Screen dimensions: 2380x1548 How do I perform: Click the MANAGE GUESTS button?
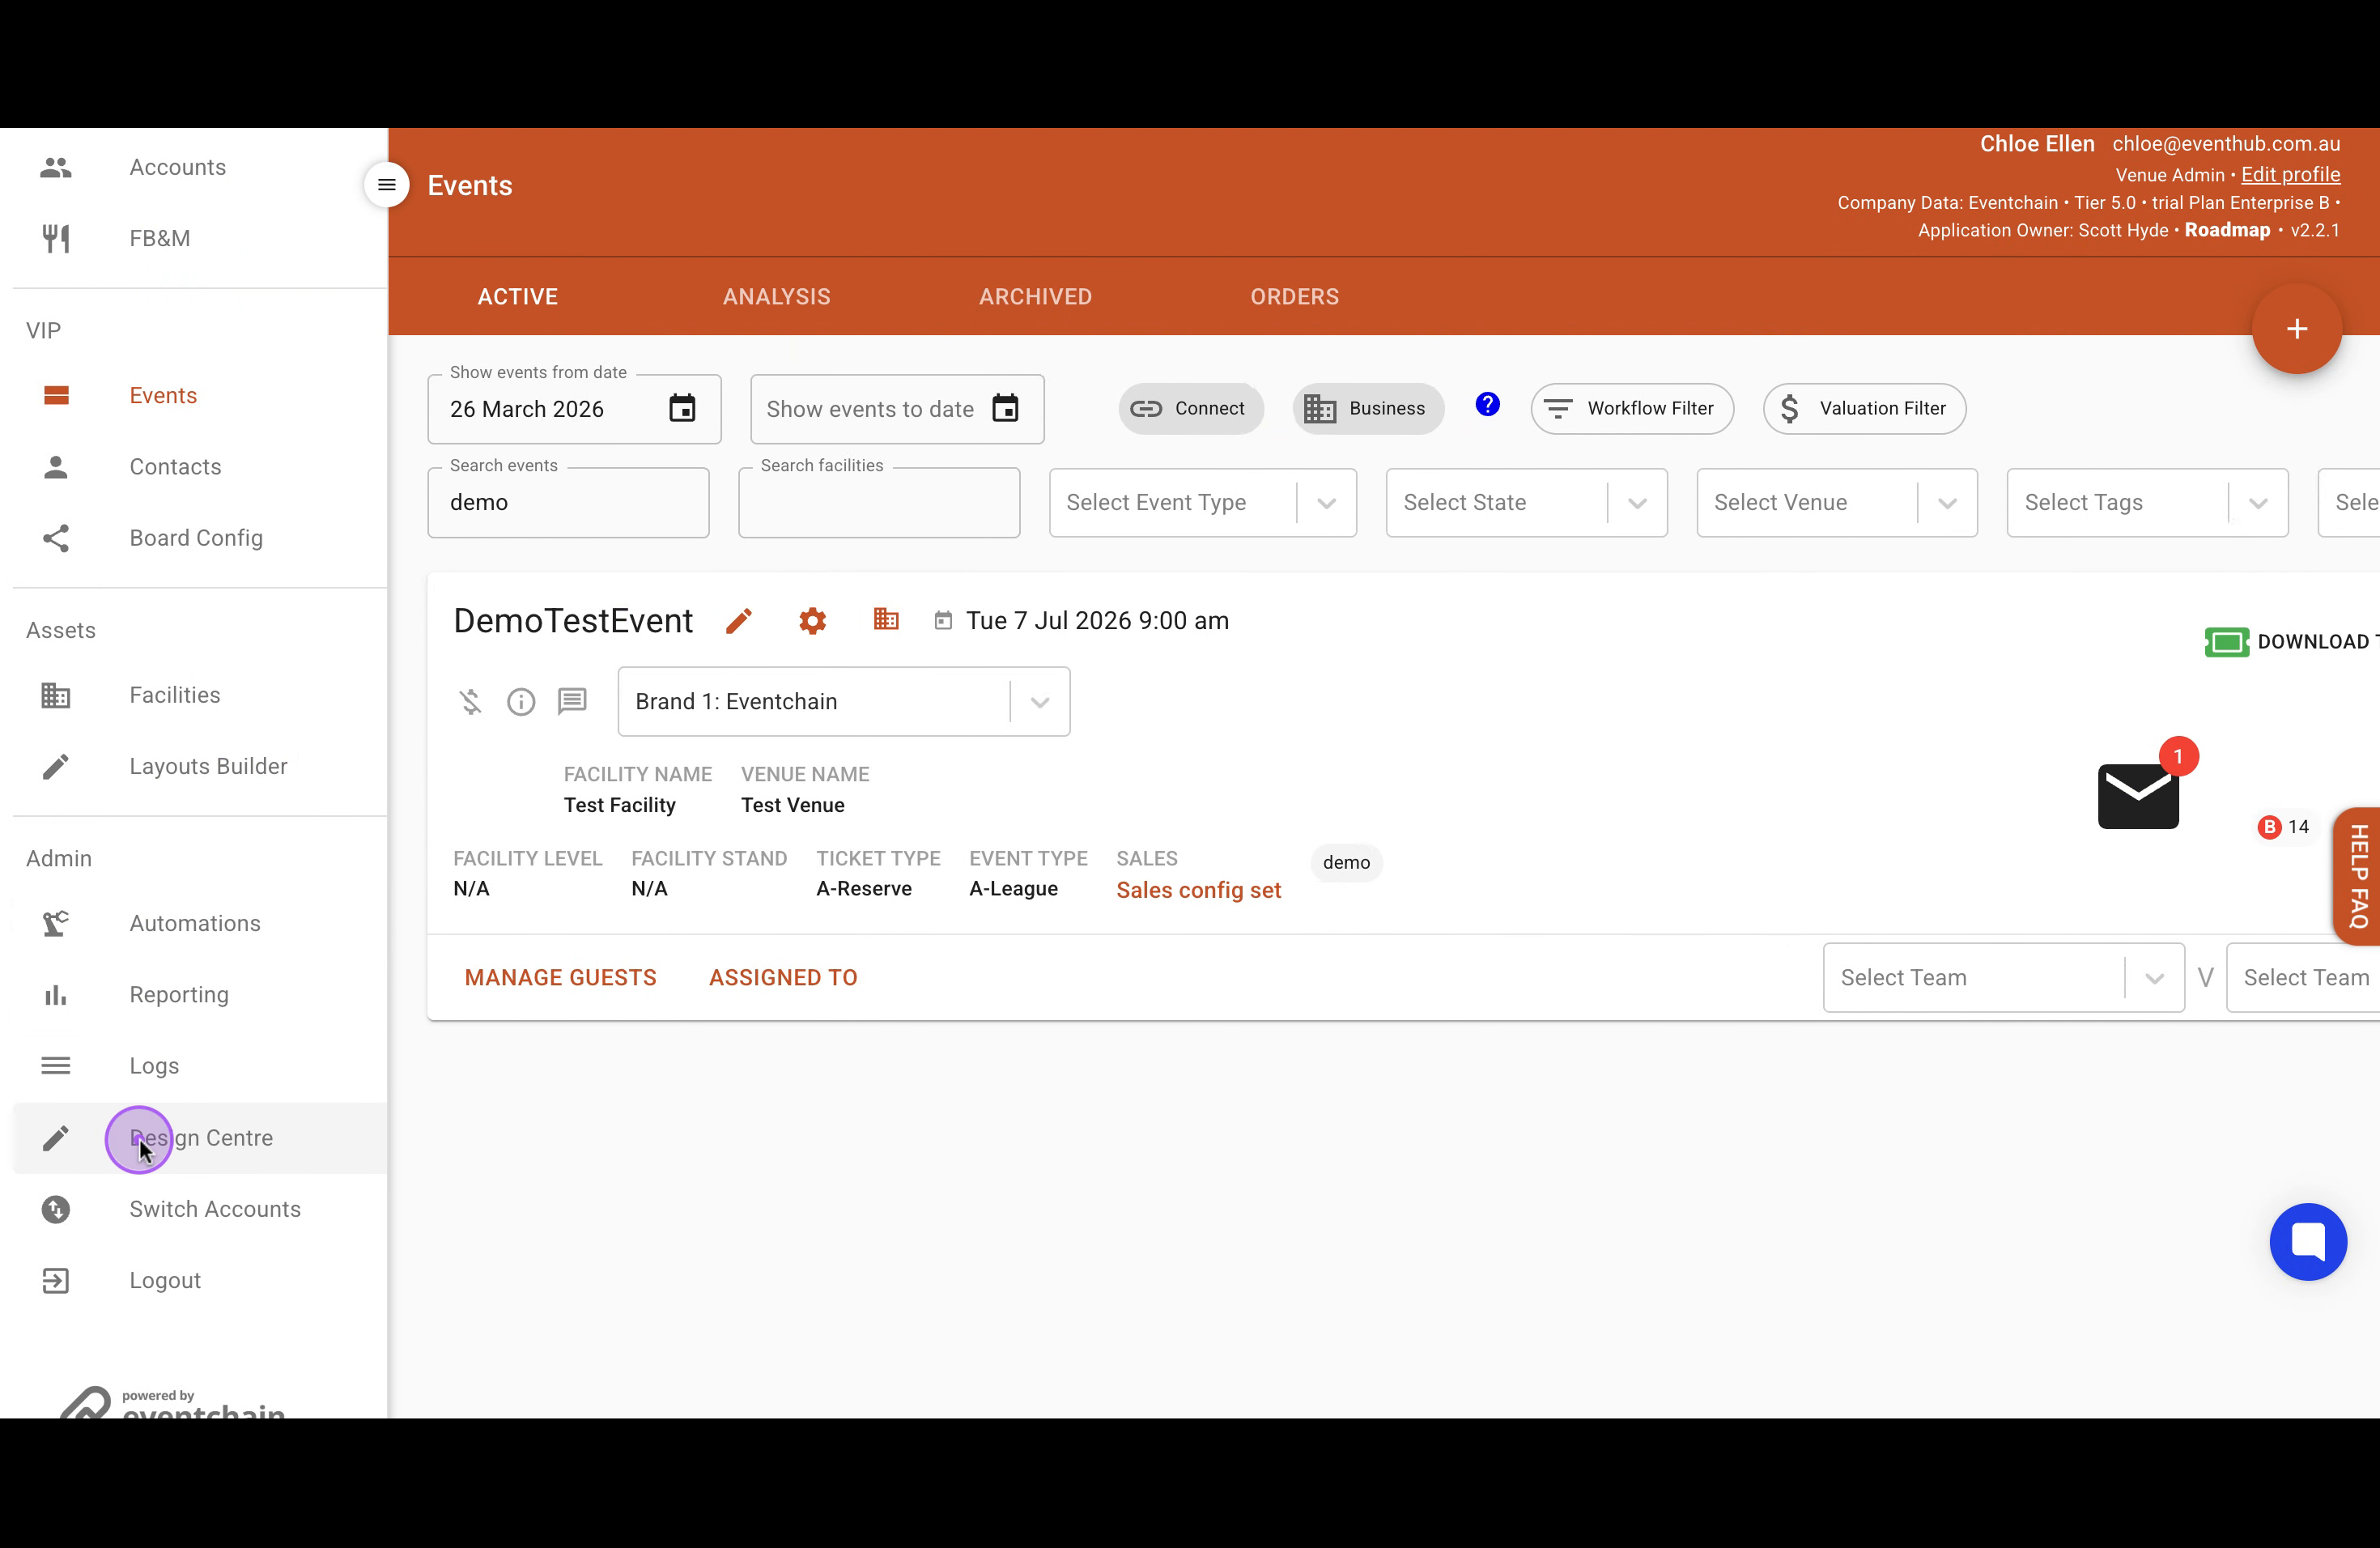pos(560,977)
